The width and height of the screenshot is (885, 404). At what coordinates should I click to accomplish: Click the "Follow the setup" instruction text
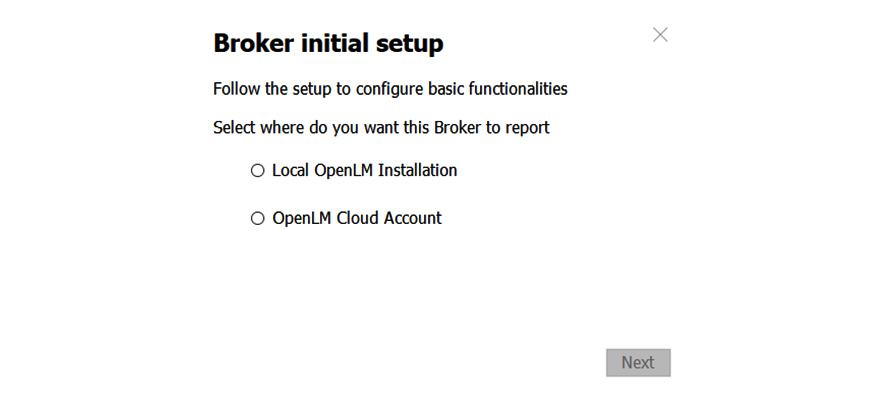(x=390, y=89)
